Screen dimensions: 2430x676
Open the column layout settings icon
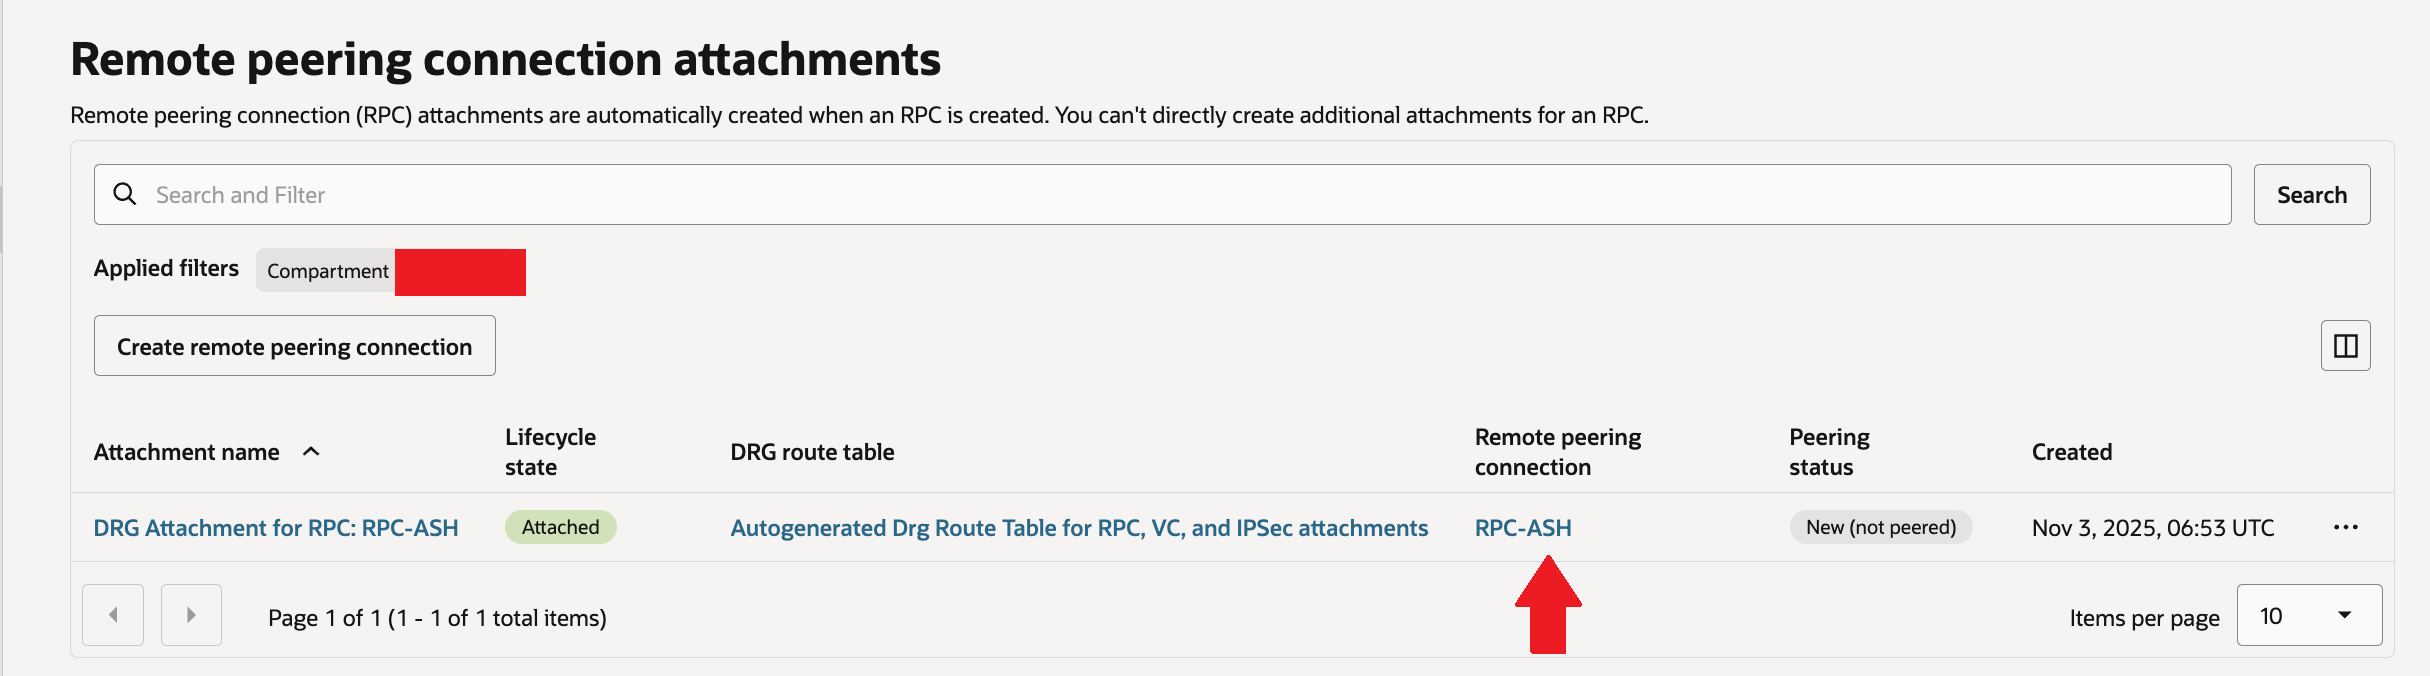[2345, 346]
